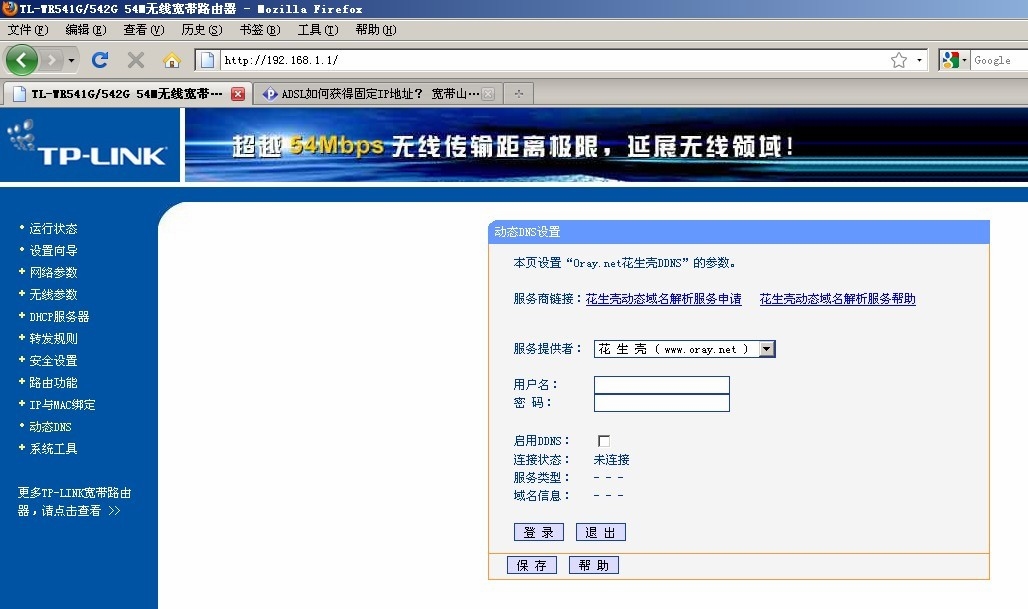The height and width of the screenshot is (609, 1028).
Task: Click the 密码 input field
Action: coord(662,403)
